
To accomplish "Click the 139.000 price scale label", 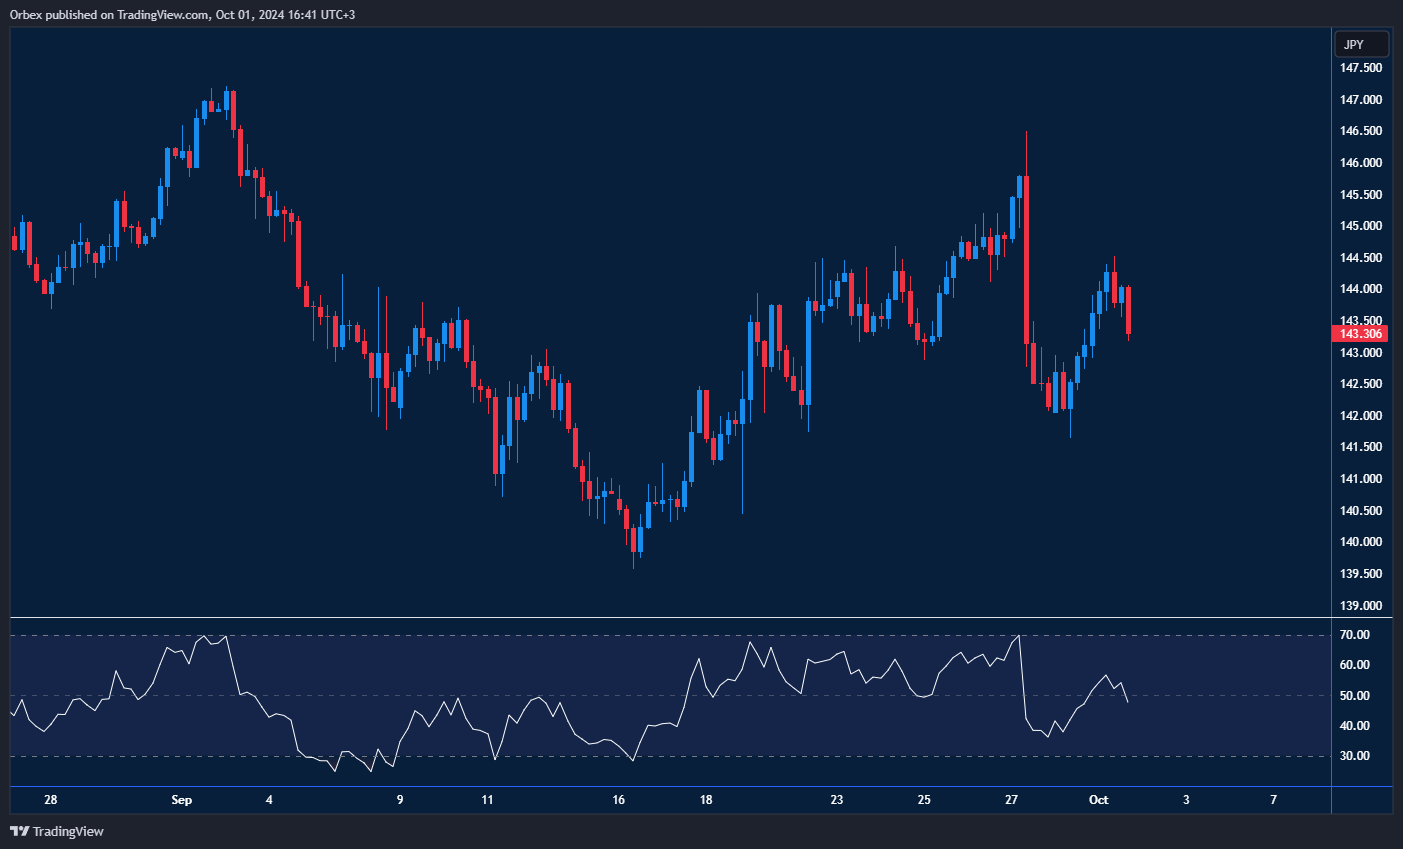I will pyautogui.click(x=1360, y=606).
